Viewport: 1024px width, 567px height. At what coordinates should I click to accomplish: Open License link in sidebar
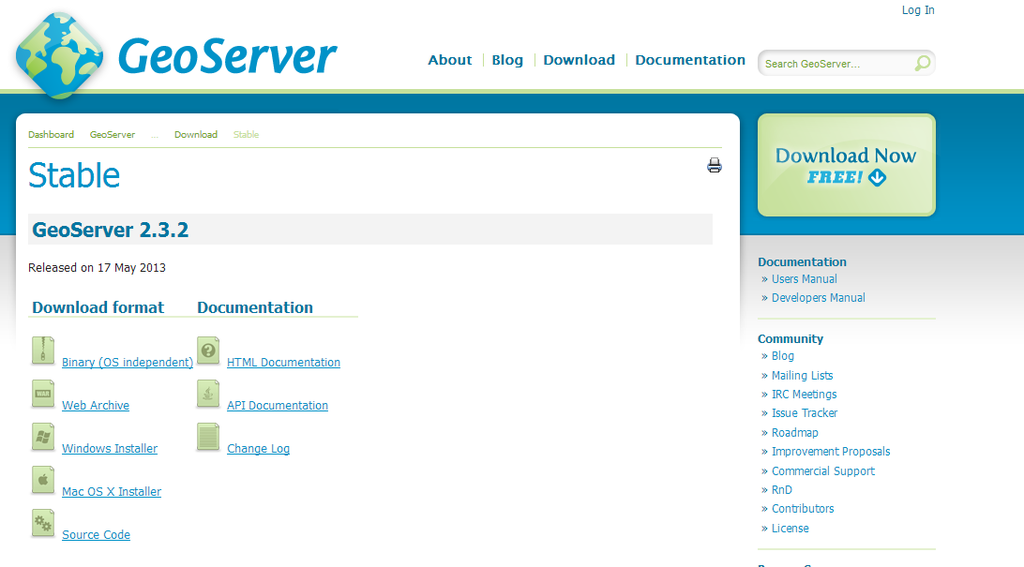790,528
